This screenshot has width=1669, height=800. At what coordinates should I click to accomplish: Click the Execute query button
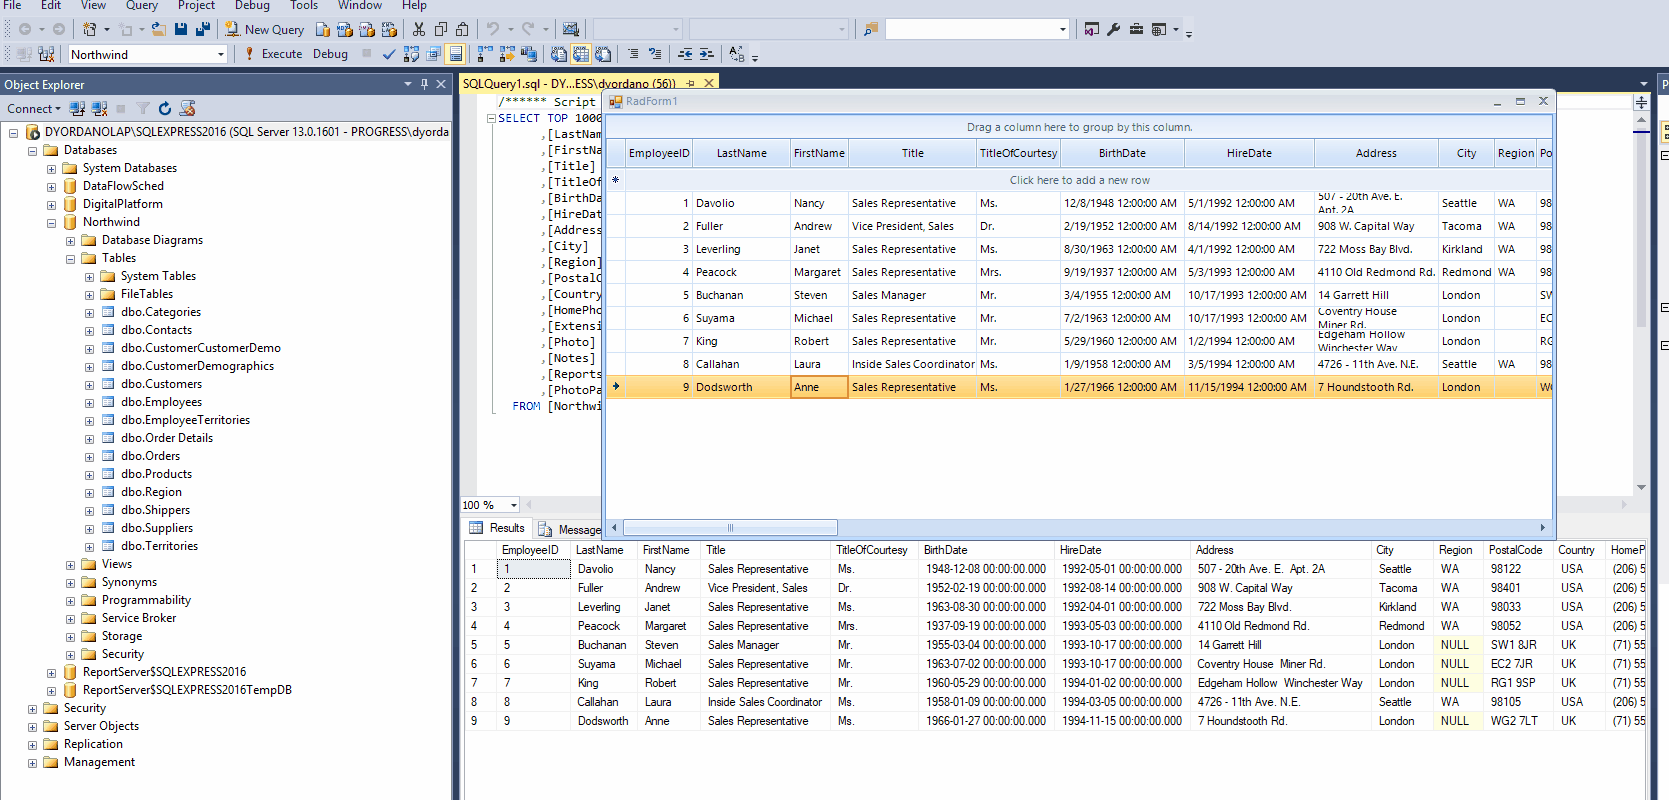pos(273,54)
